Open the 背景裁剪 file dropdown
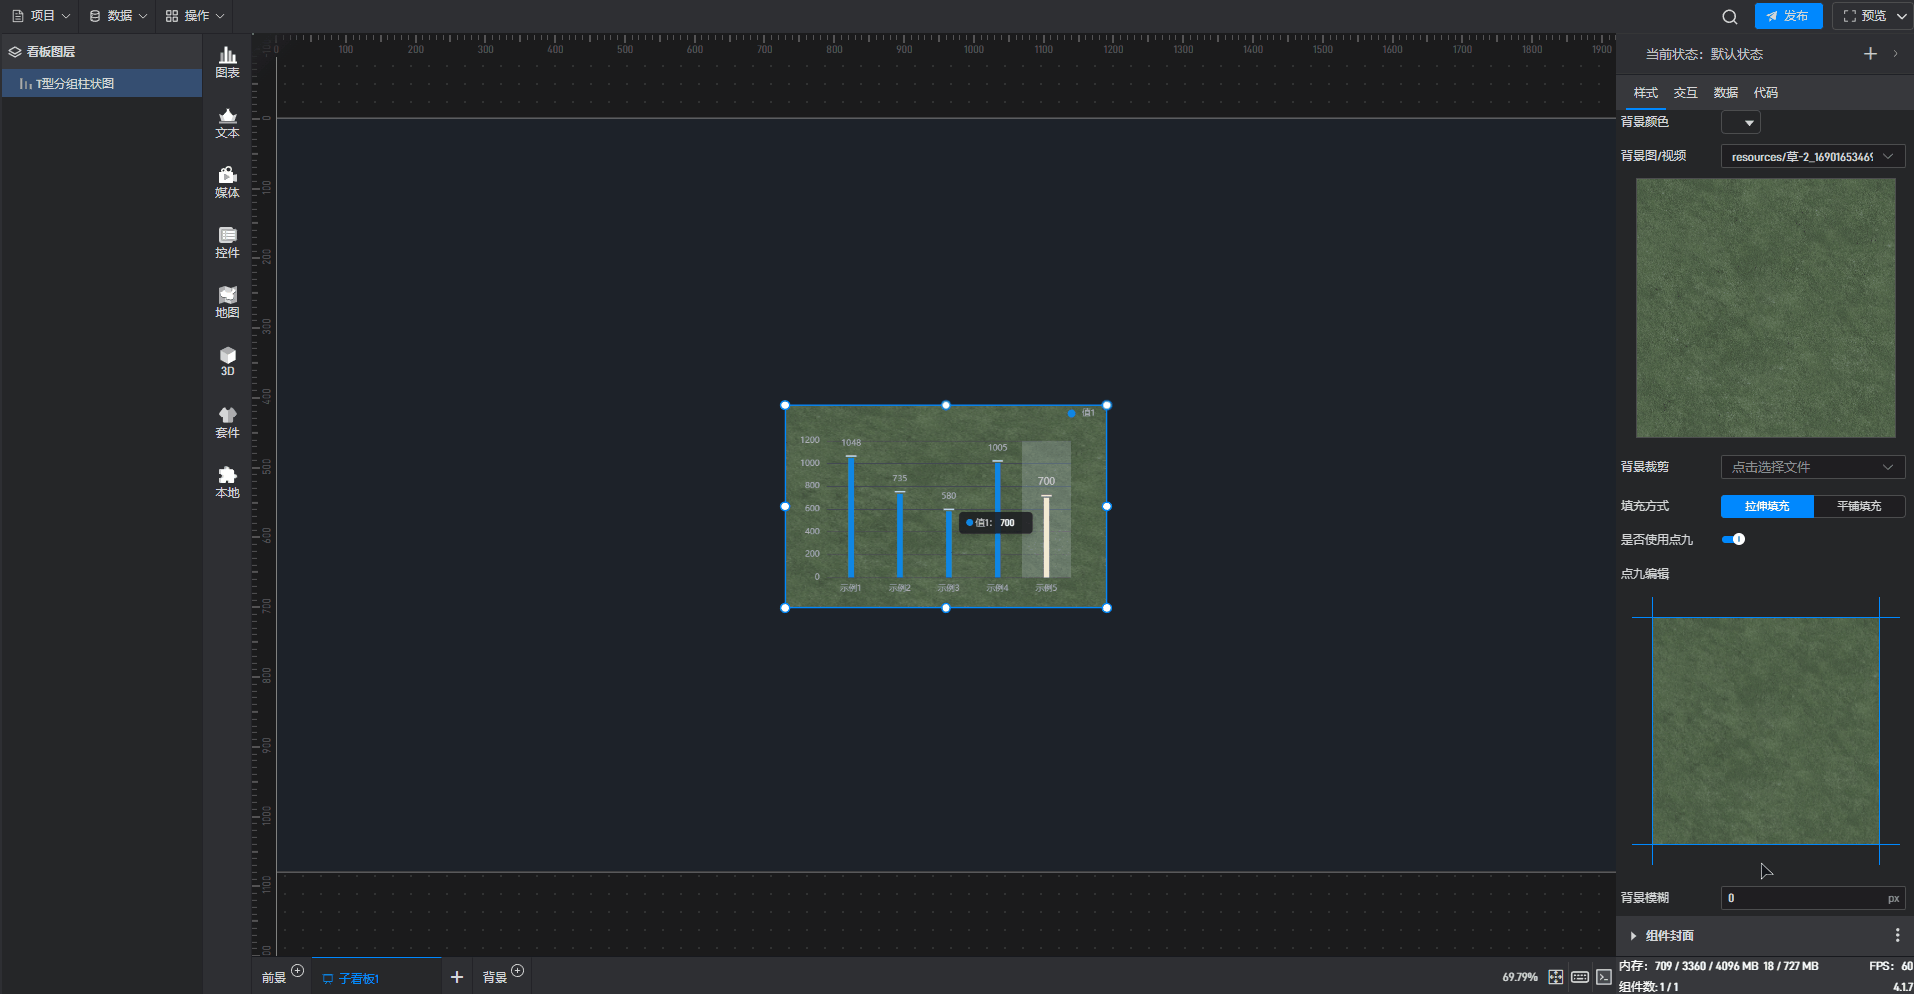The width and height of the screenshot is (1914, 994). [x=1812, y=467]
